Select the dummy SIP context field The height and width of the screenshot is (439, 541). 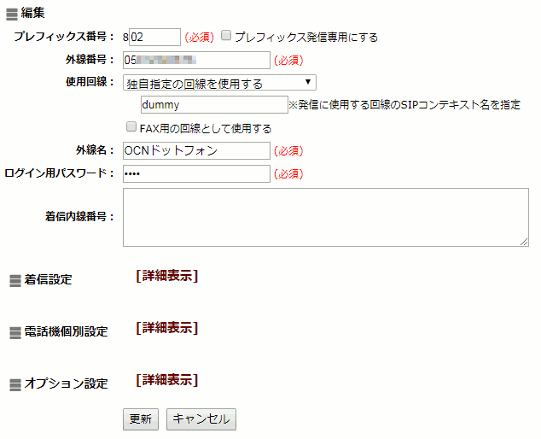coord(214,105)
